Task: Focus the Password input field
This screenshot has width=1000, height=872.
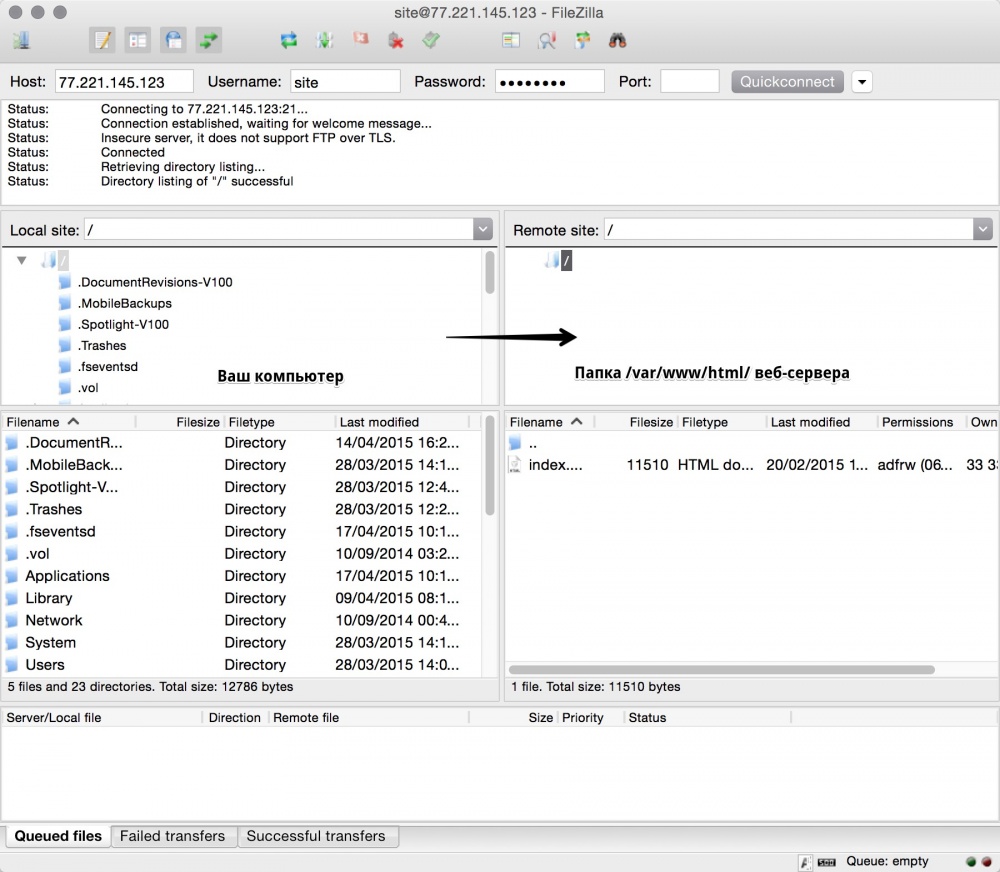Action: (x=549, y=82)
